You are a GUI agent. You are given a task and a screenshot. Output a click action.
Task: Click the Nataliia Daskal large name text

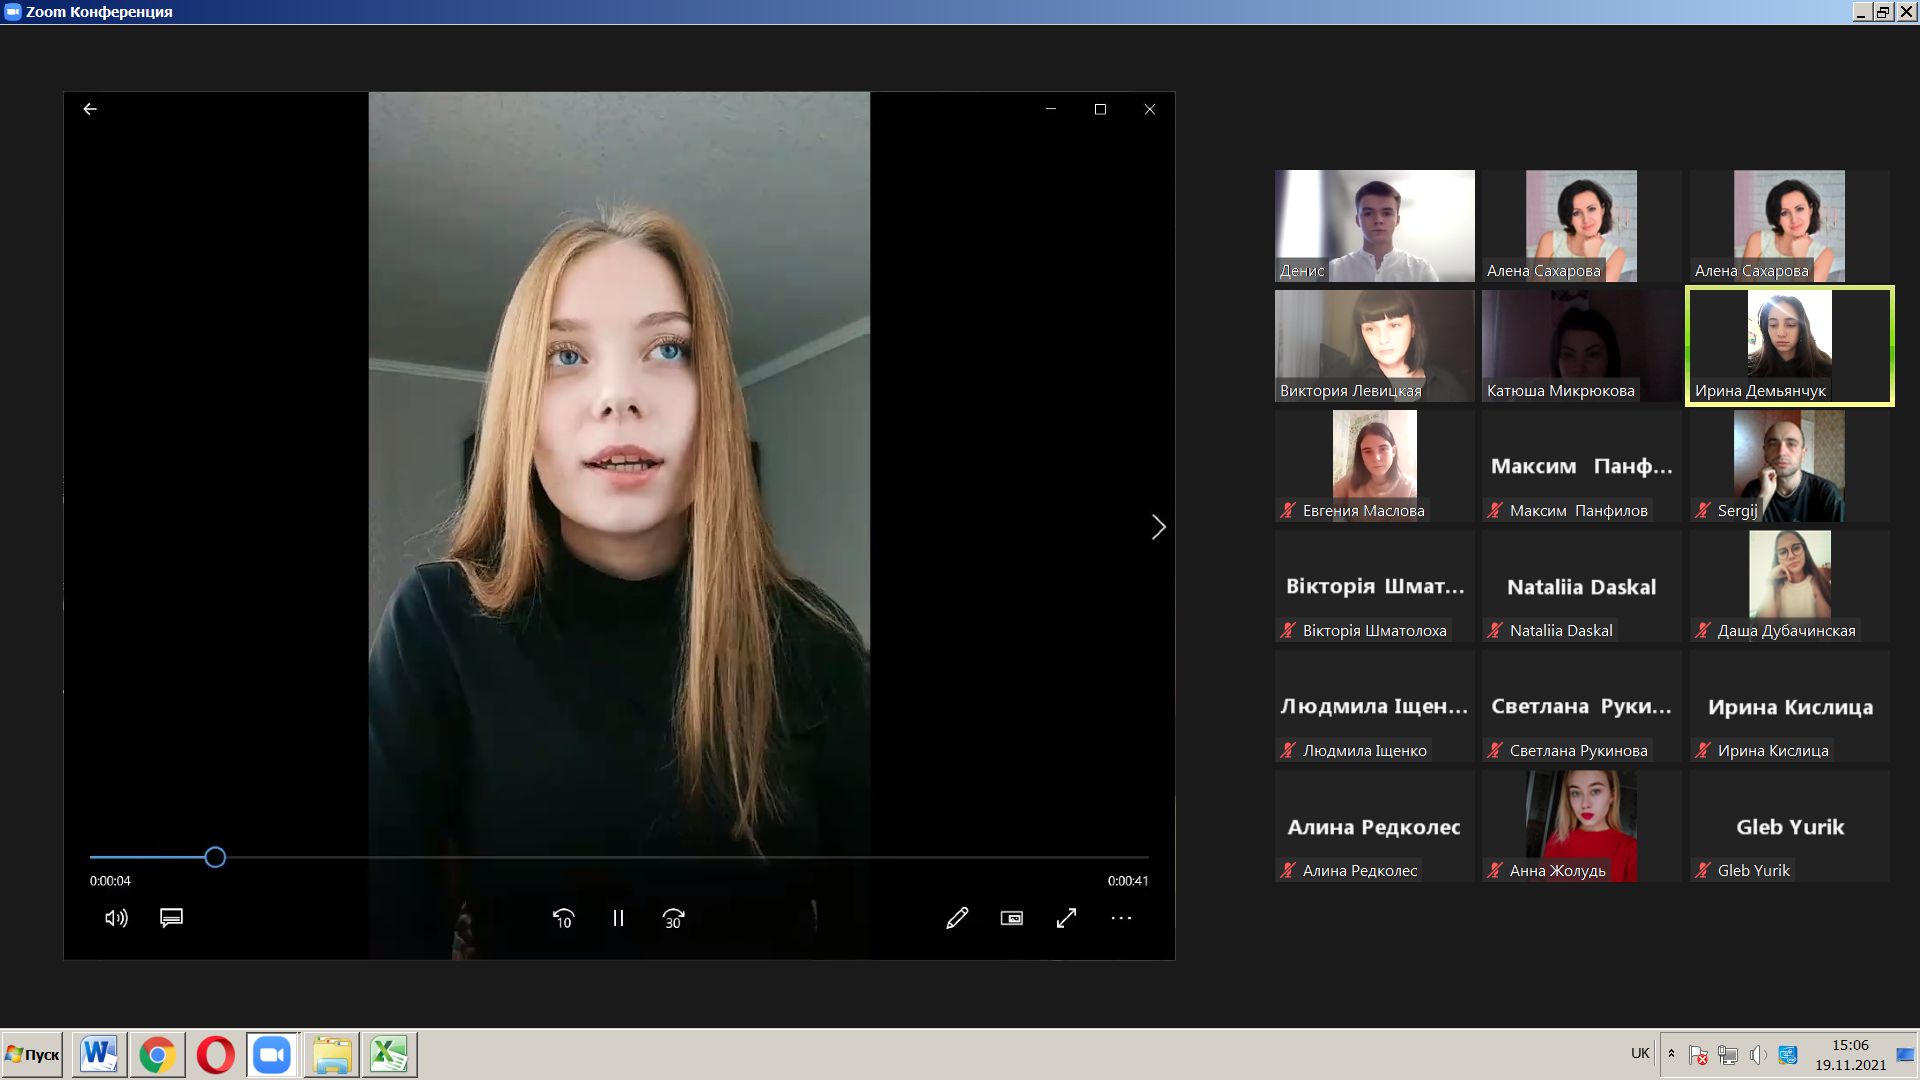click(x=1581, y=587)
